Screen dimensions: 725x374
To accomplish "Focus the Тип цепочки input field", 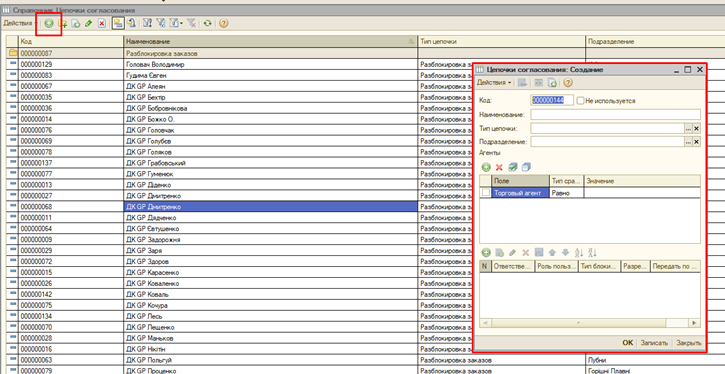I will click(x=607, y=128).
